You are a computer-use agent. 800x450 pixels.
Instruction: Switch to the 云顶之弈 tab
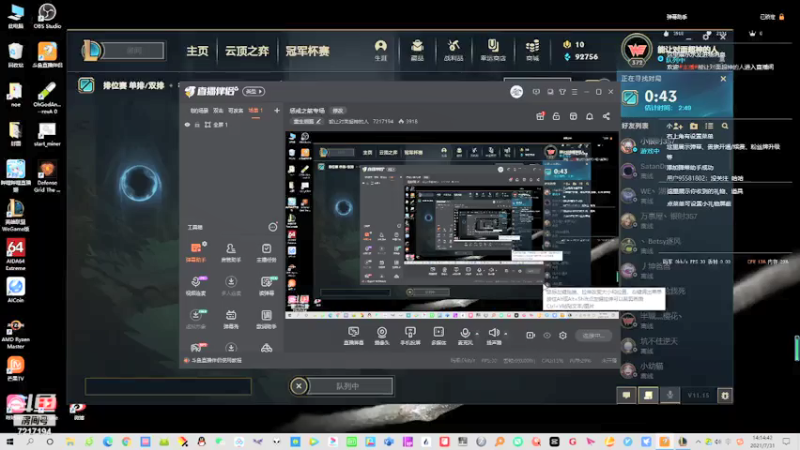pyautogui.click(x=247, y=51)
